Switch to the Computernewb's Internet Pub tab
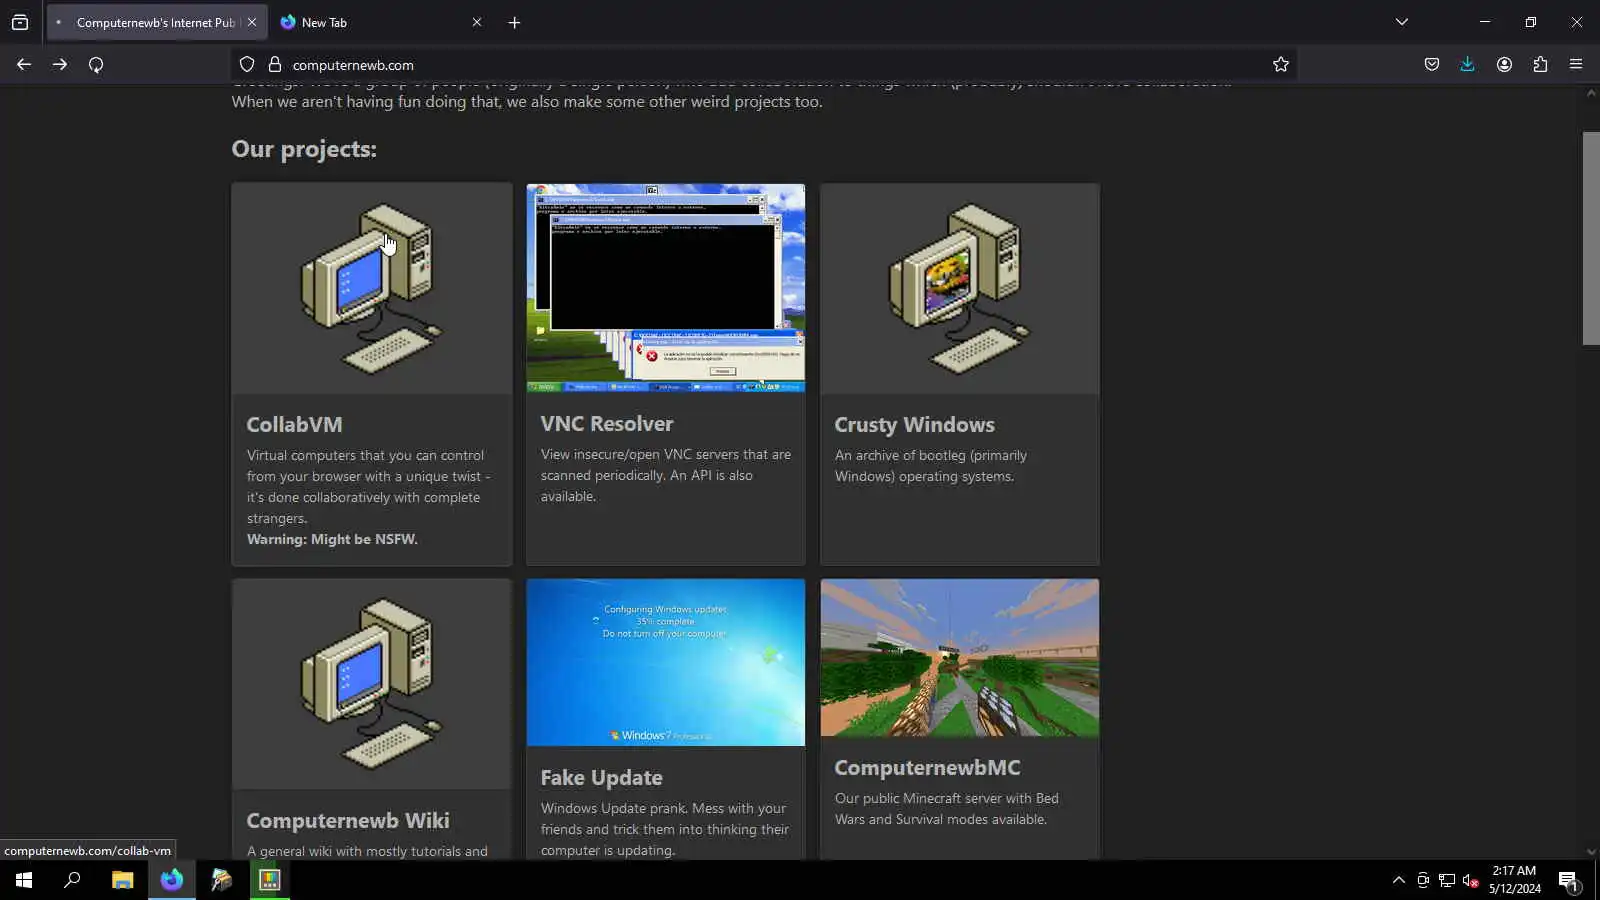1600x900 pixels. point(155,22)
